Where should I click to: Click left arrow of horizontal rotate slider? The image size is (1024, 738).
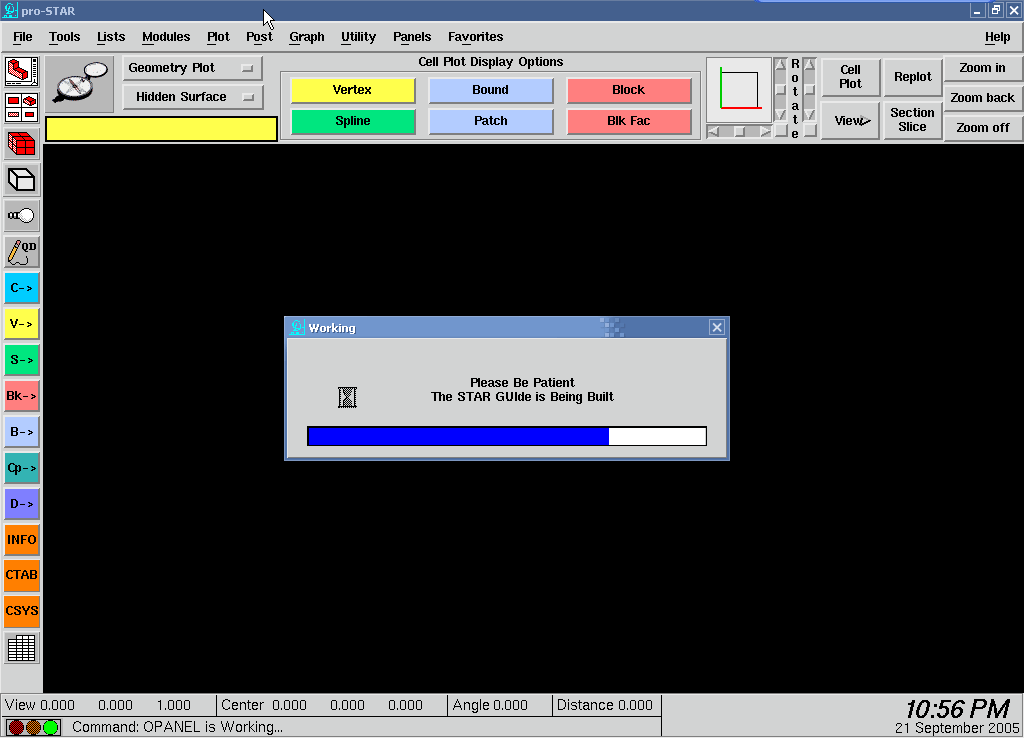(713, 131)
